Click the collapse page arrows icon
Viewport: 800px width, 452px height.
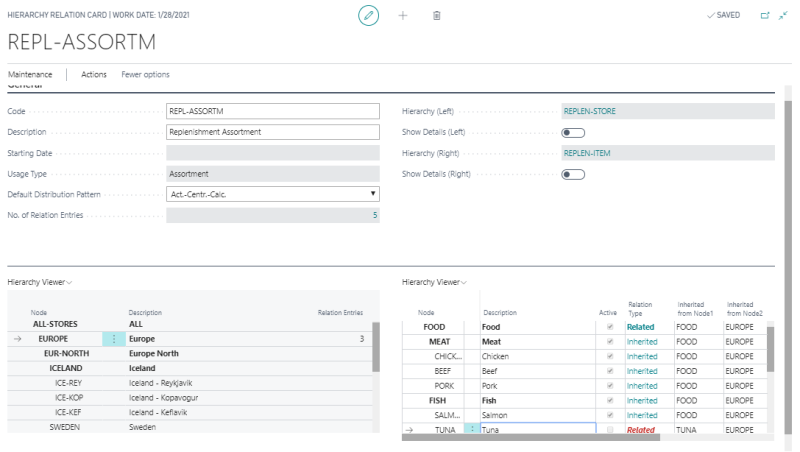click(x=783, y=15)
